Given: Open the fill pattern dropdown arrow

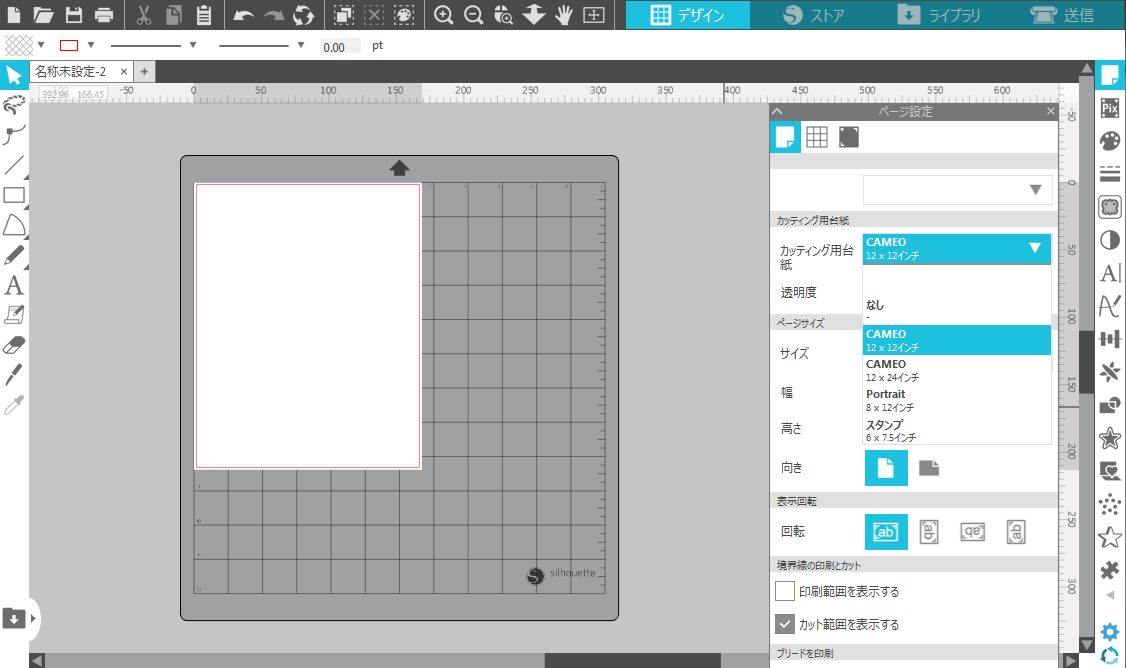Looking at the screenshot, I should 41,45.
